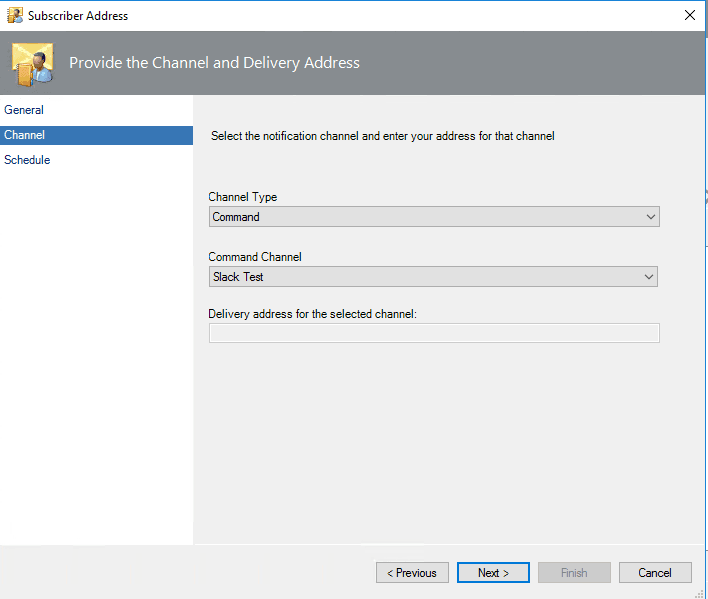The height and width of the screenshot is (599, 708).
Task: Click the resize grip in dialog corner
Action: click(x=699, y=594)
